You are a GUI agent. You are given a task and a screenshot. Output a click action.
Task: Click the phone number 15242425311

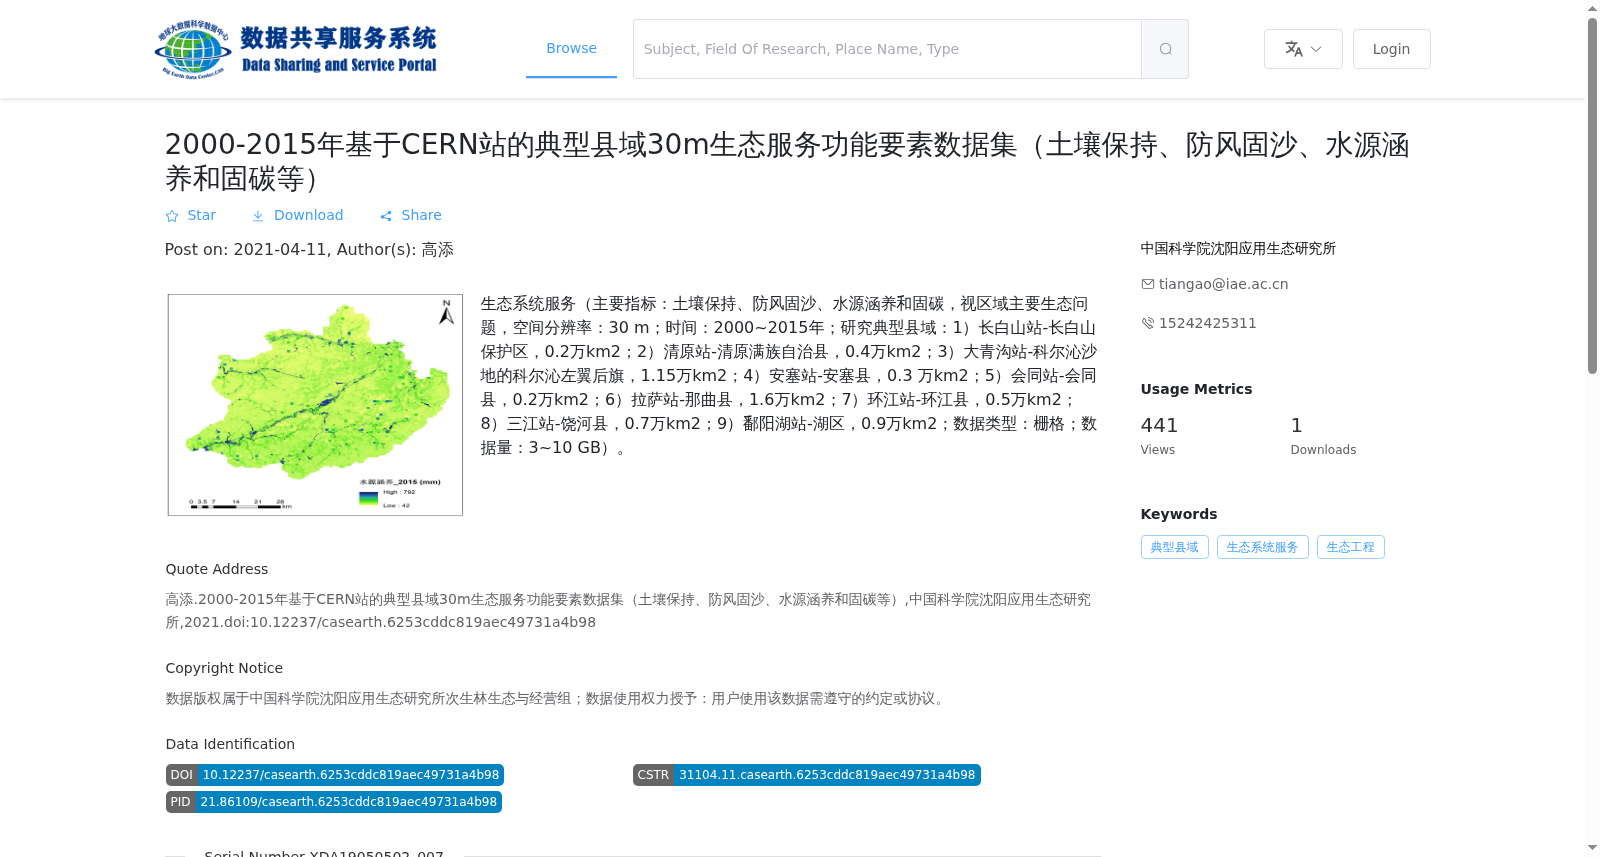coord(1207,323)
